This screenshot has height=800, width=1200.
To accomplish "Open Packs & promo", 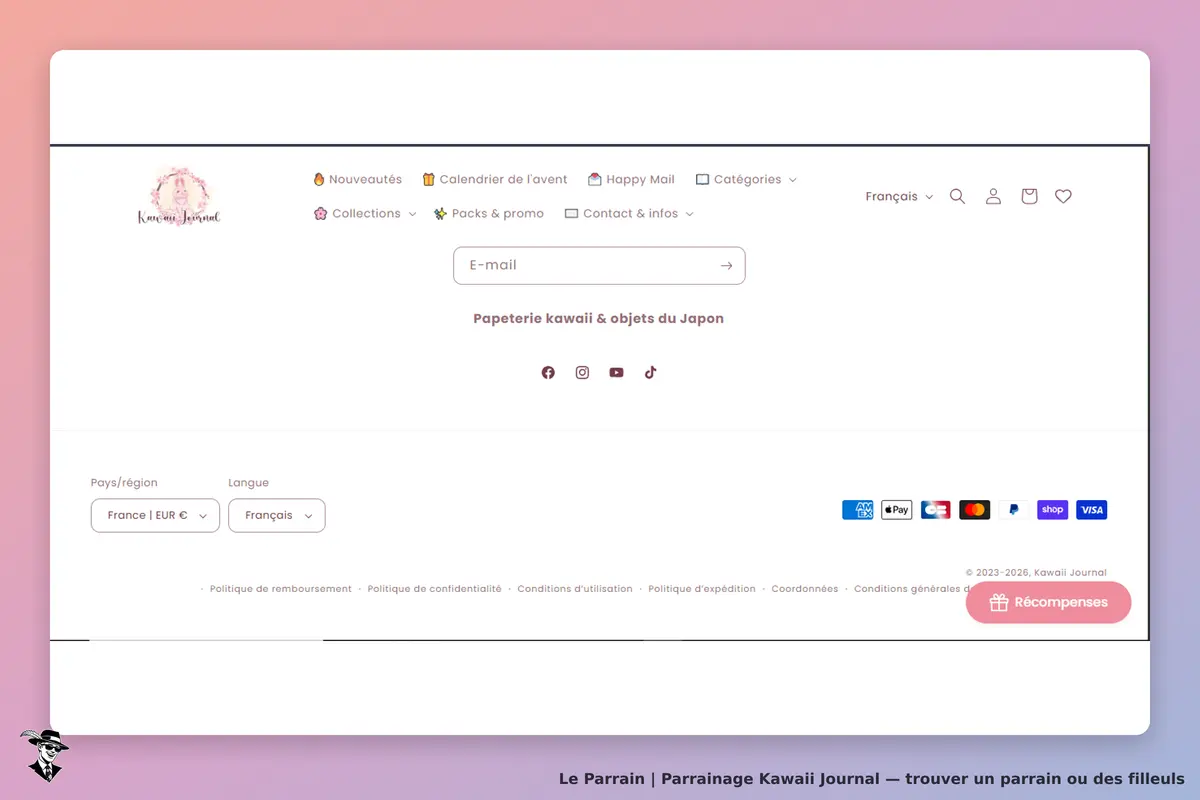I will 489,214.
